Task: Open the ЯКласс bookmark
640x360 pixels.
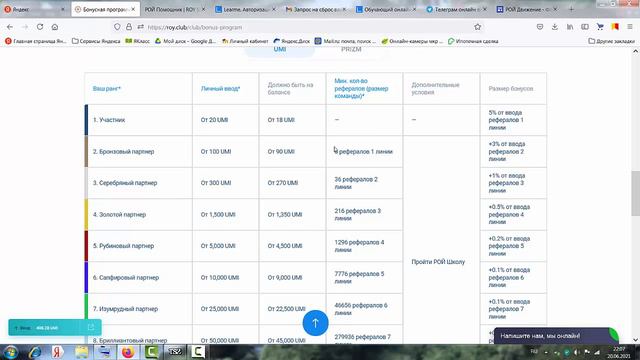Action: pos(138,41)
